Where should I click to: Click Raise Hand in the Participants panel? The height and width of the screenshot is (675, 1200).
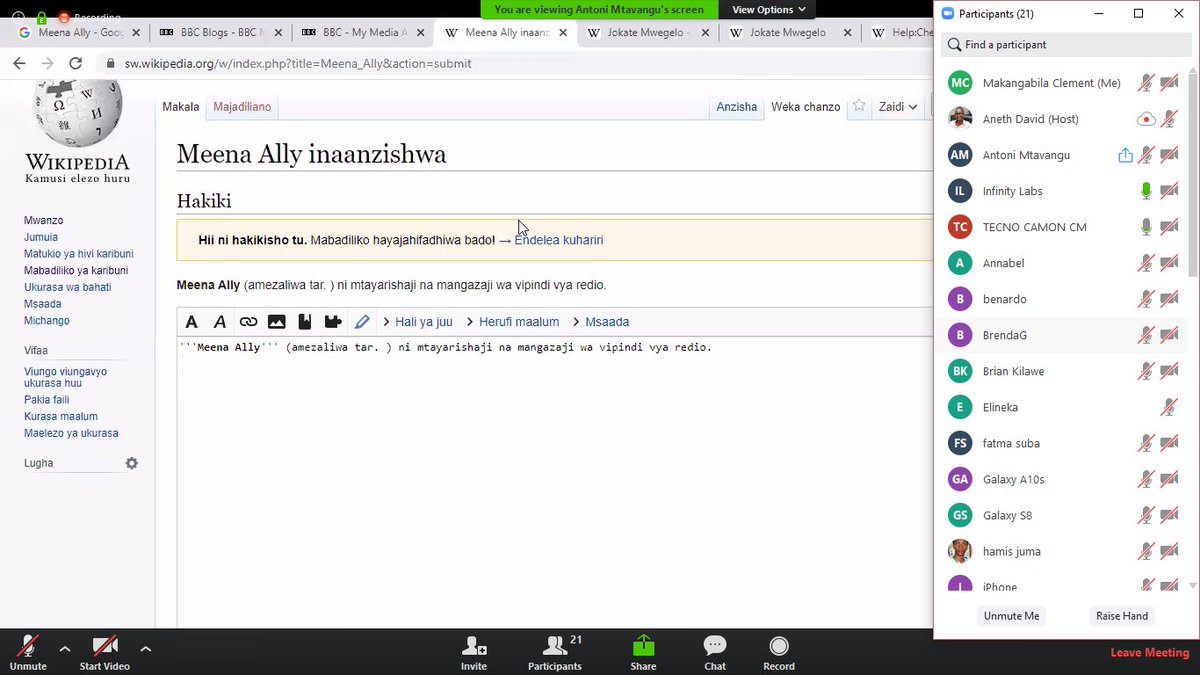pos(1121,615)
